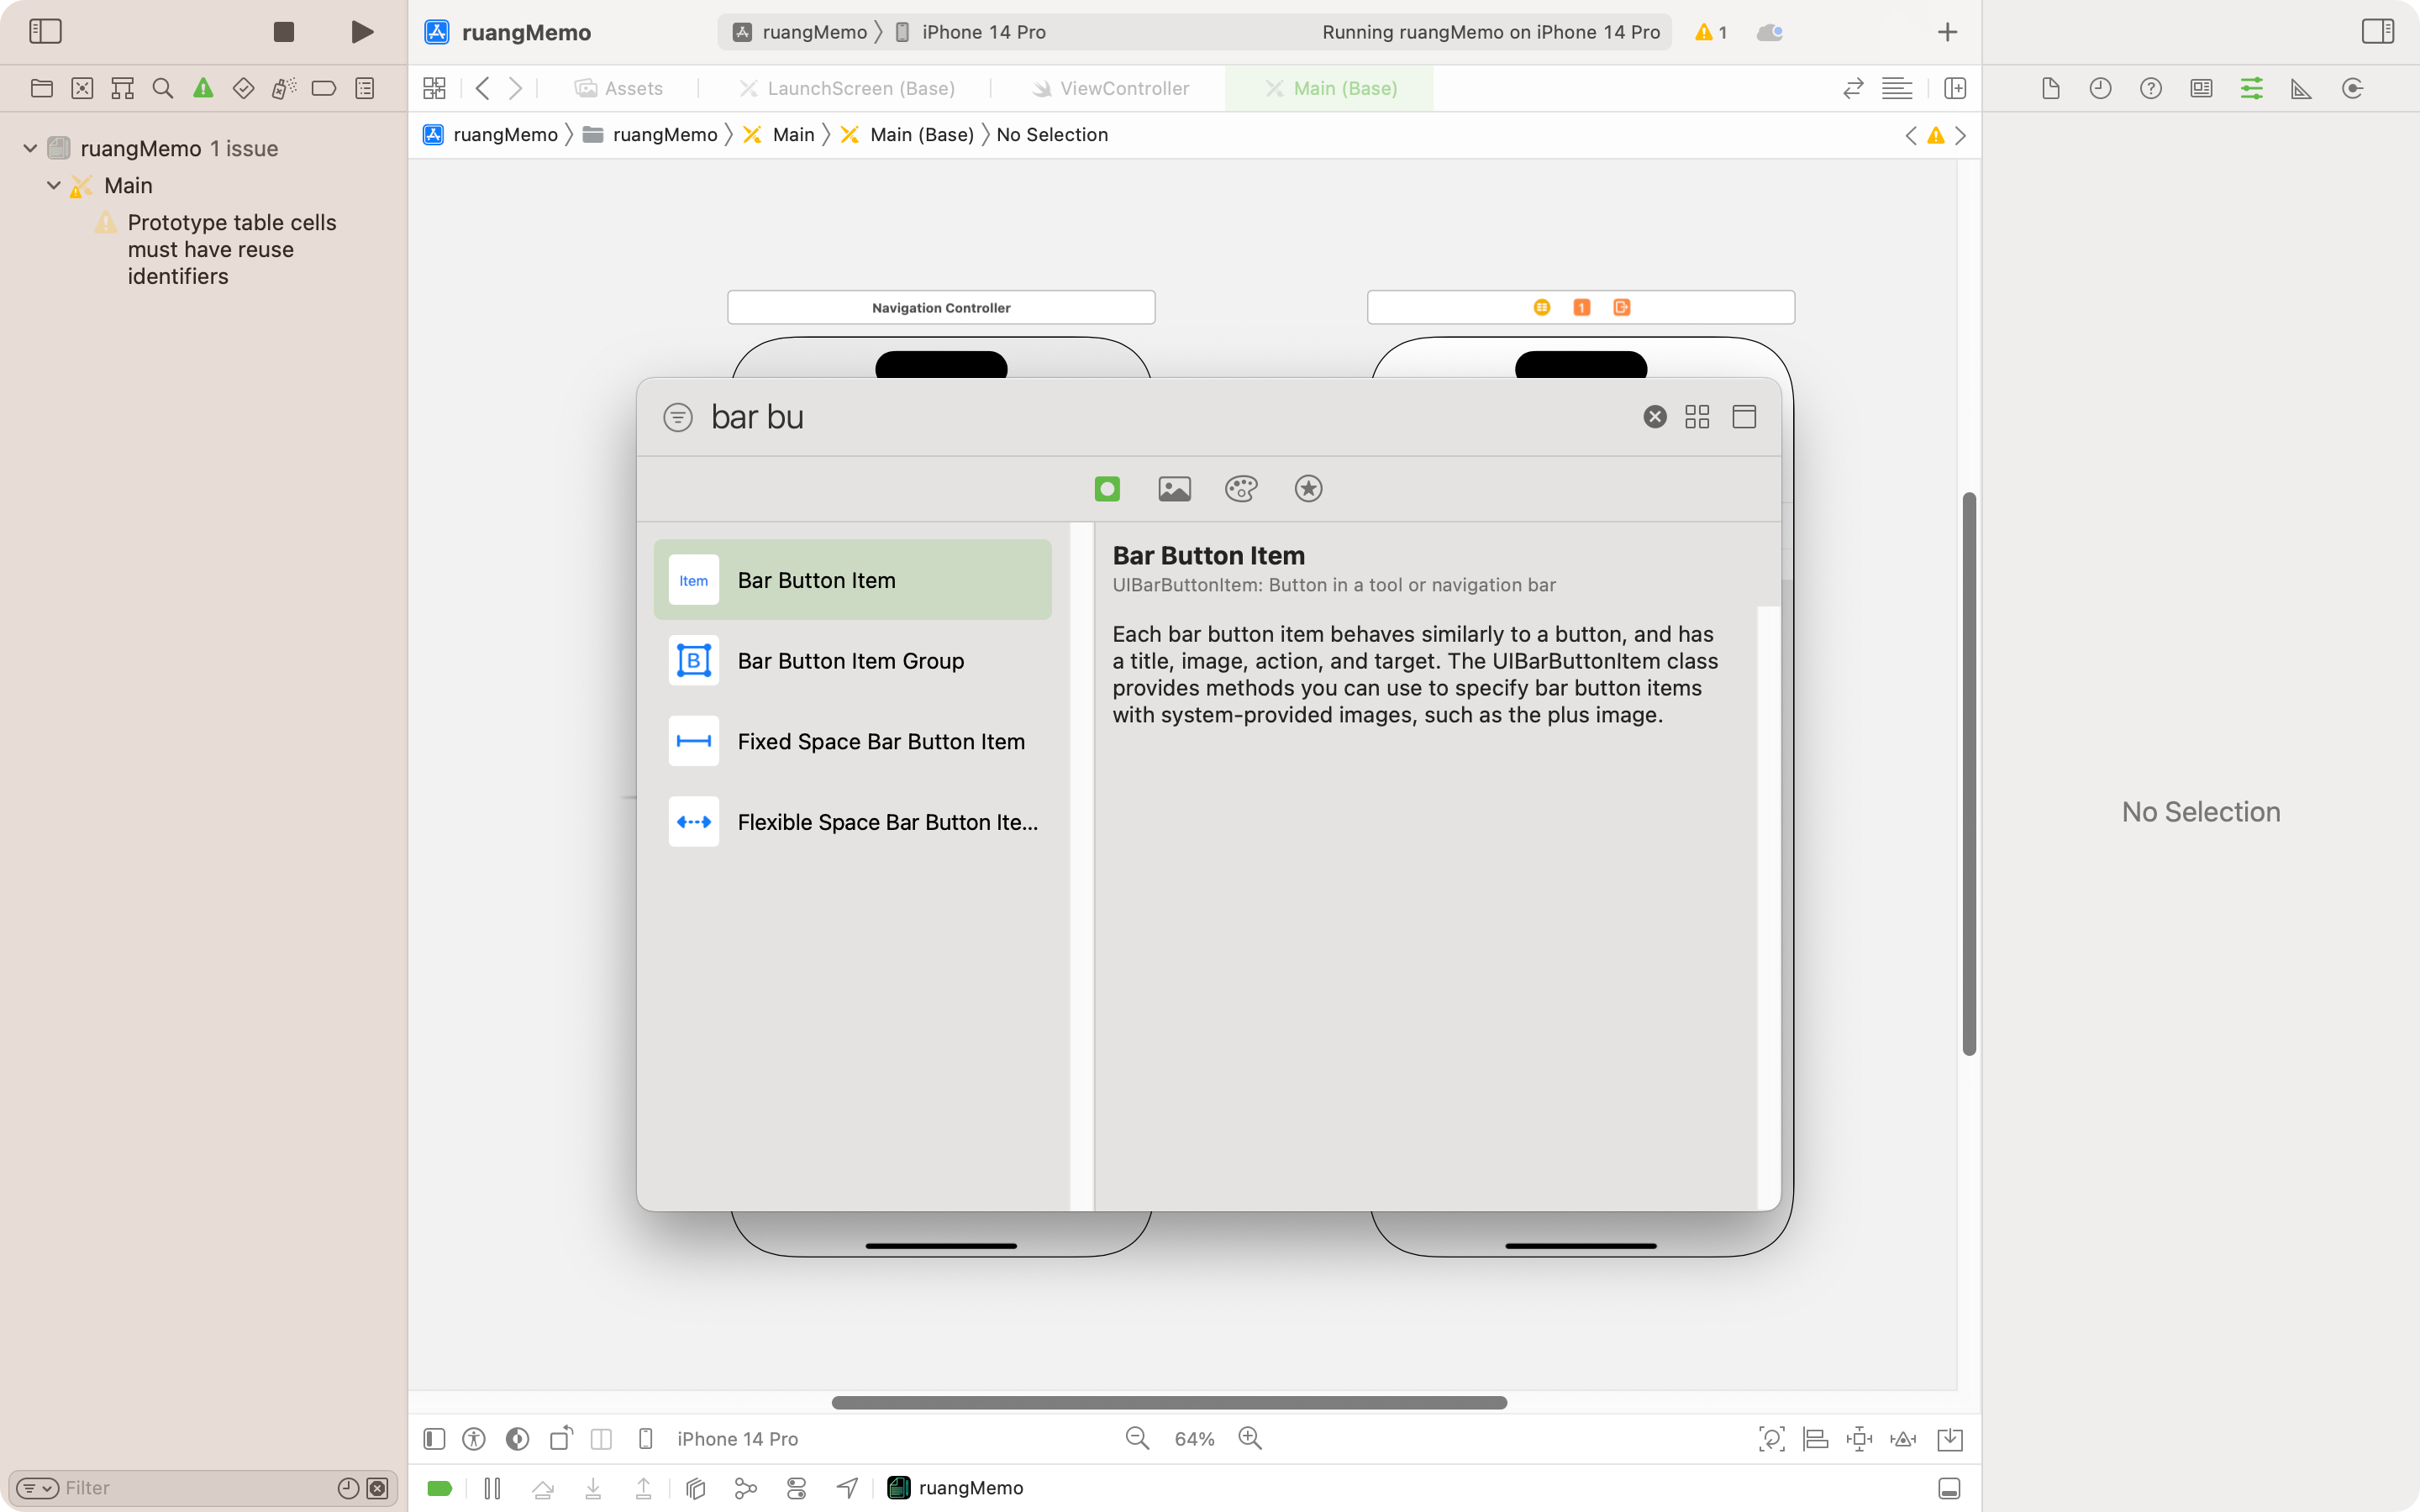Viewport: 2420px width, 1512px height.
Task: Select Bar Button Item in library
Action: pyautogui.click(x=852, y=580)
